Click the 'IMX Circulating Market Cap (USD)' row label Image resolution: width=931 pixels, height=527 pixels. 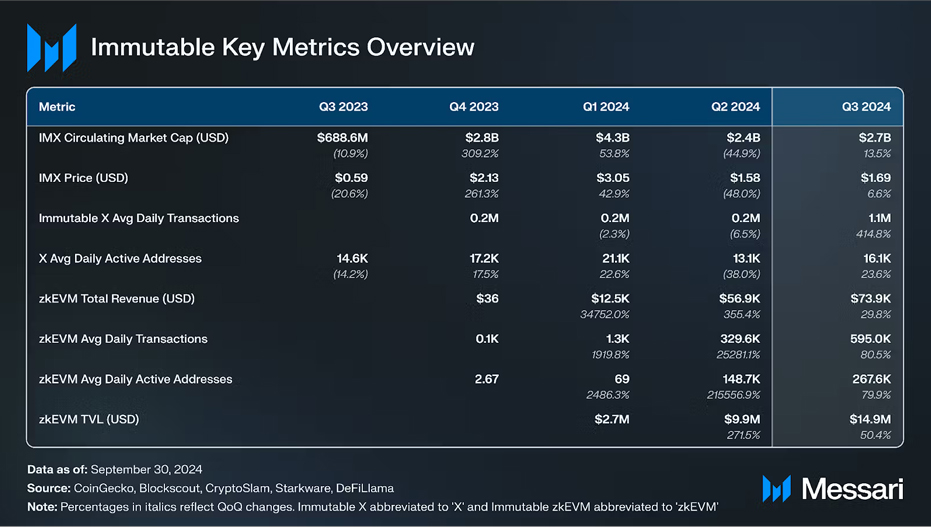[134, 138]
